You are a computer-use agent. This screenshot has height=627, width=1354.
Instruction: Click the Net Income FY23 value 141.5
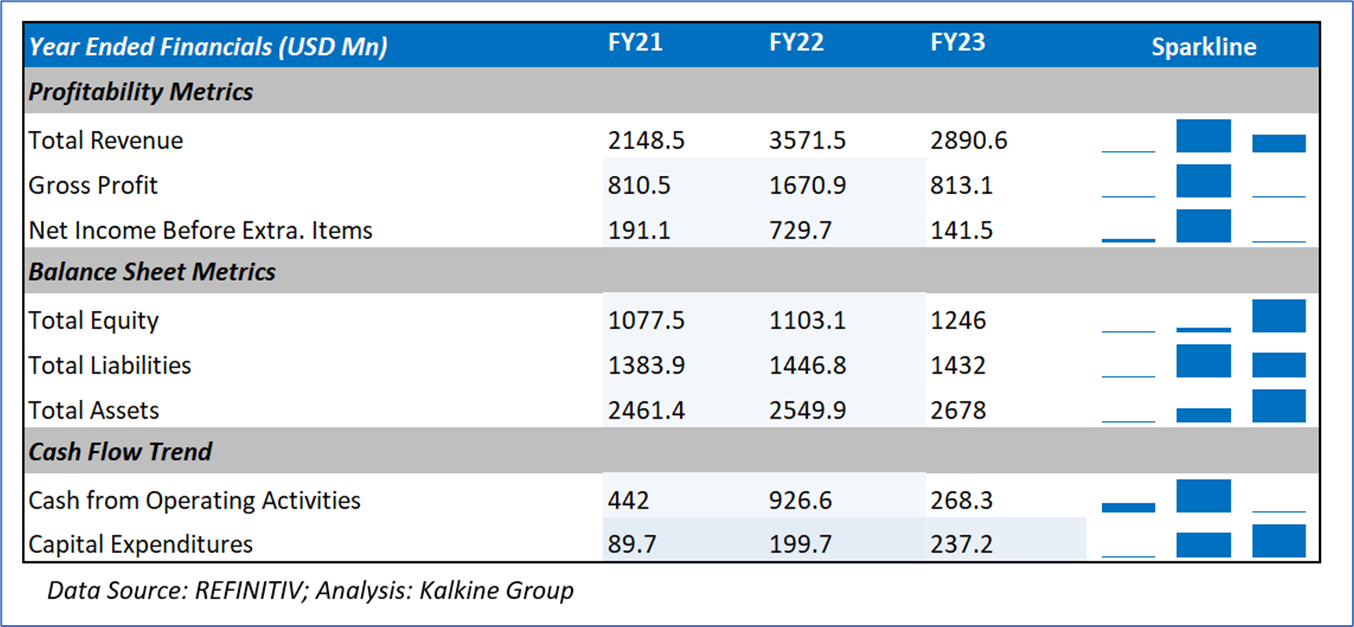961,231
